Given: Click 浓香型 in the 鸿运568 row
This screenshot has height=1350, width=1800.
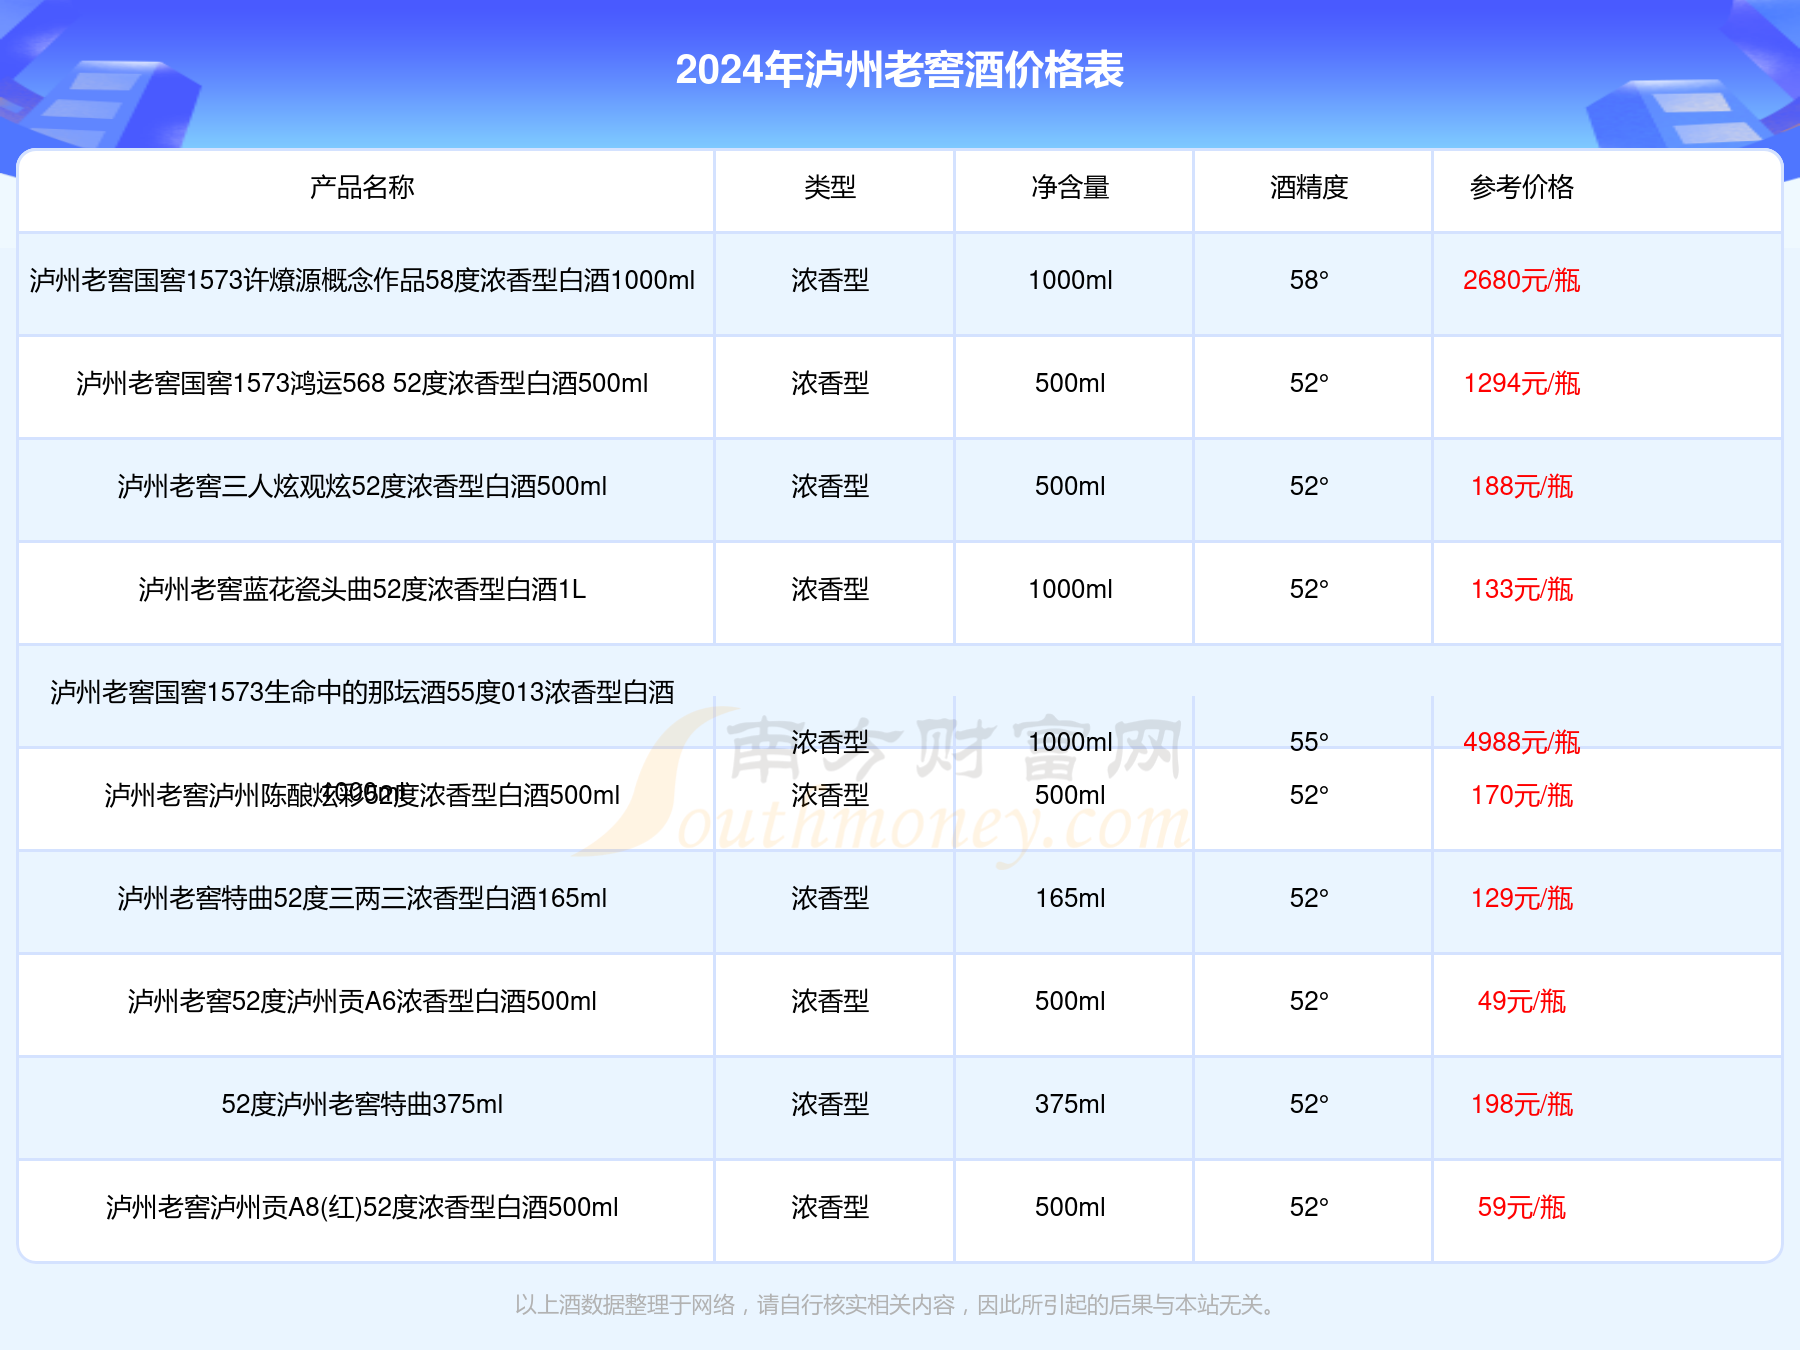Looking at the screenshot, I should (830, 383).
